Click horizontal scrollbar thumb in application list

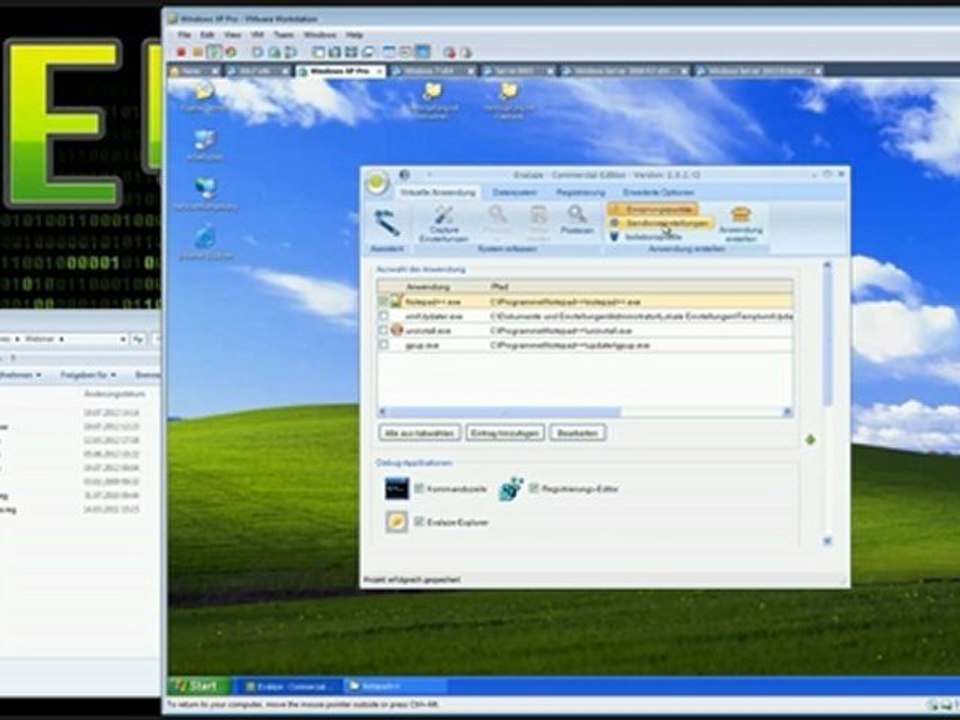(x=505, y=412)
